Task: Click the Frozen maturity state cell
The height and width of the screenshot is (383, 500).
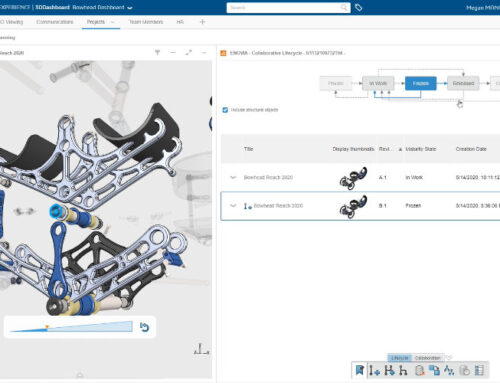Action: 413,206
